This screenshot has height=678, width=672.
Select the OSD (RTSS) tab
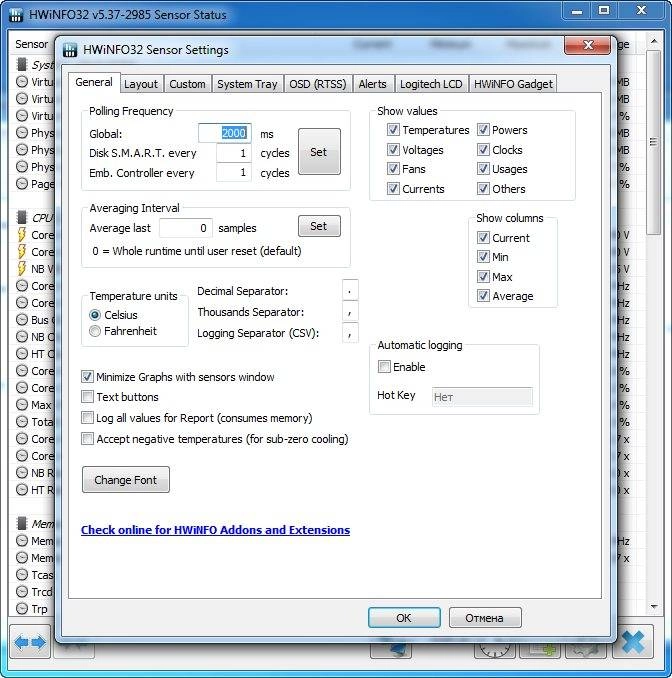tap(318, 84)
